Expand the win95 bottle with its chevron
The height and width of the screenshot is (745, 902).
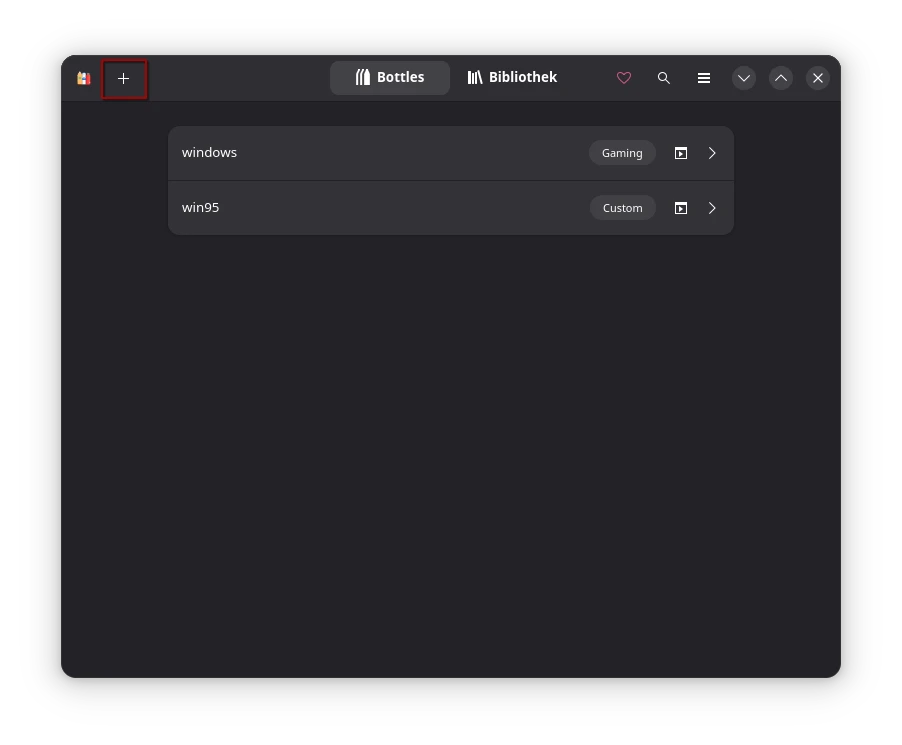tap(712, 208)
